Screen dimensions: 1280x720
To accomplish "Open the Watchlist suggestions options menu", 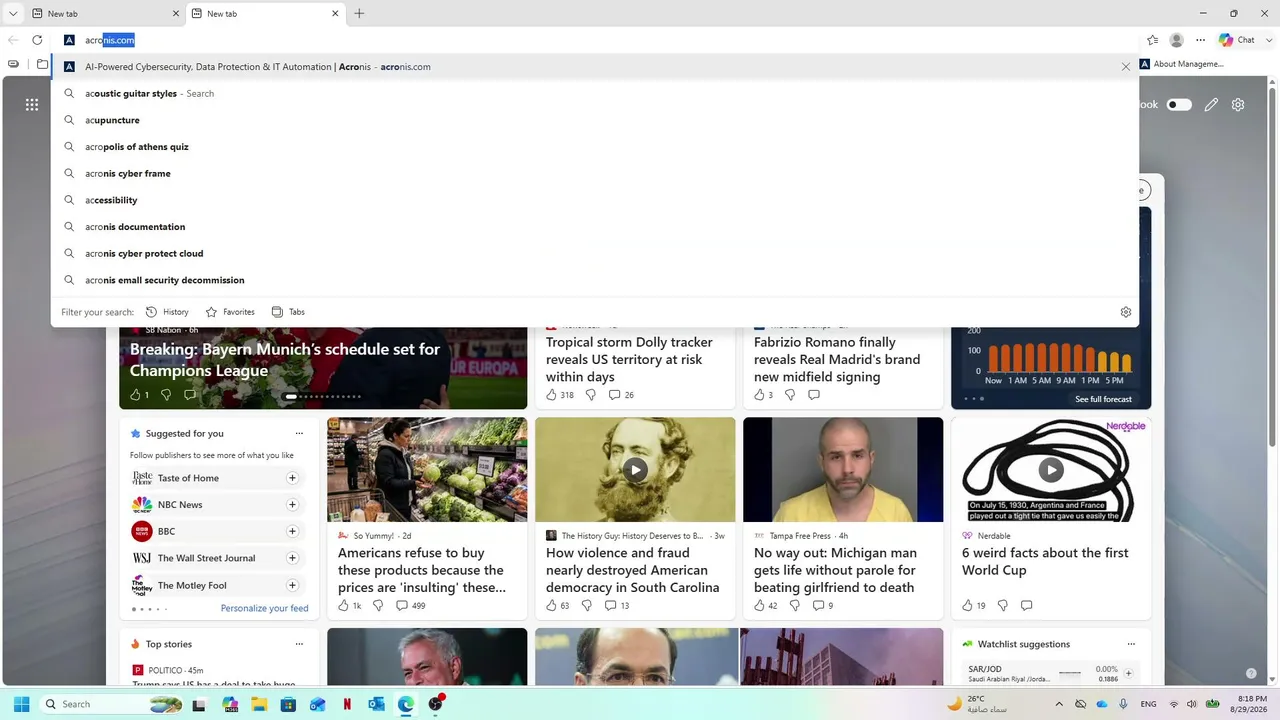I will click(x=1131, y=645).
